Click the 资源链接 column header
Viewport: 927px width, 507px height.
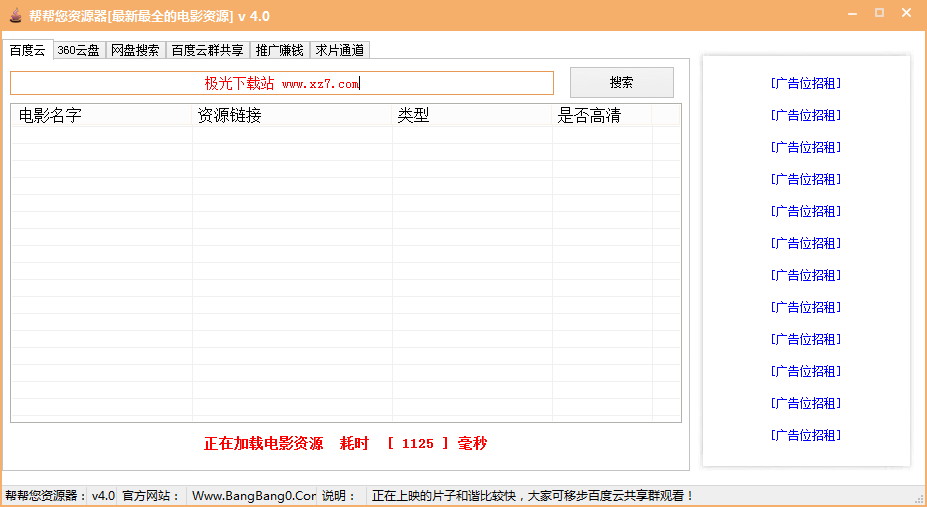point(292,116)
